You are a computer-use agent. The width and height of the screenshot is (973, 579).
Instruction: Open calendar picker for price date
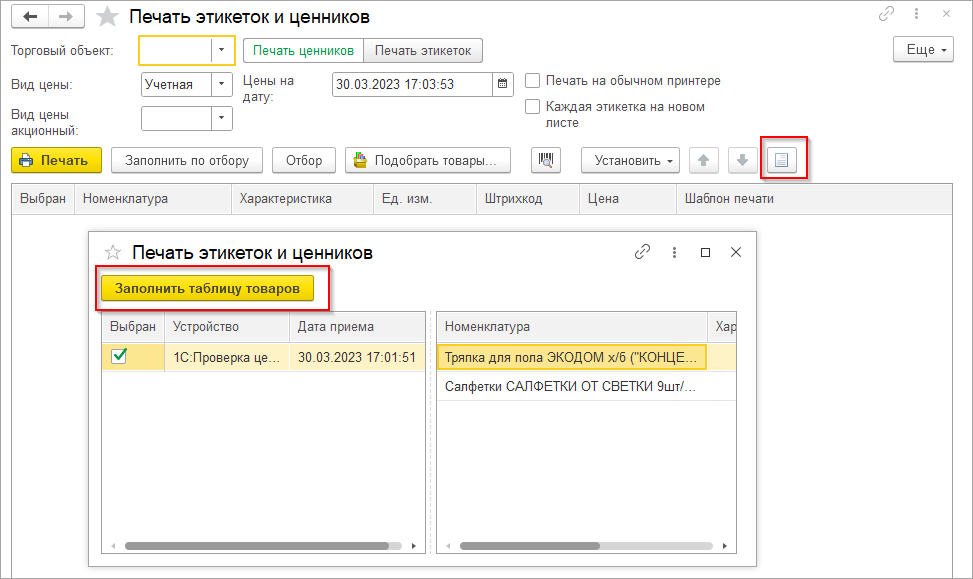(503, 84)
